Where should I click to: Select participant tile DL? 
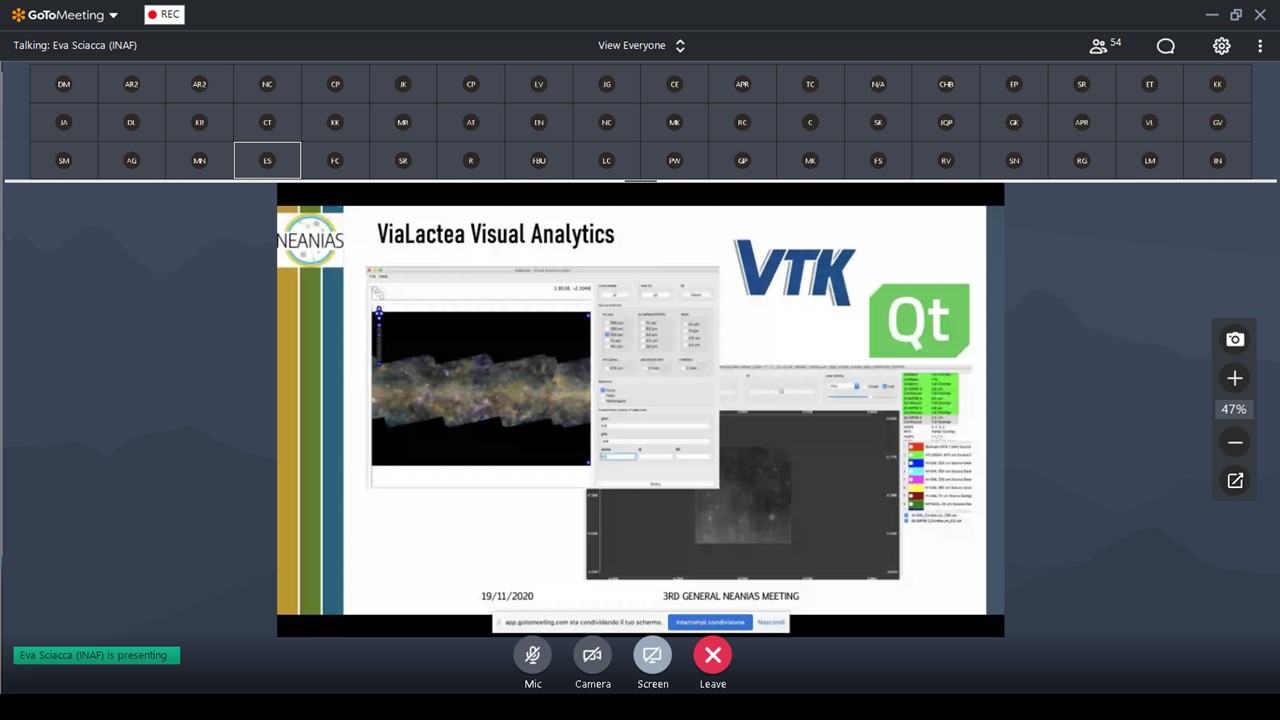coord(131,123)
